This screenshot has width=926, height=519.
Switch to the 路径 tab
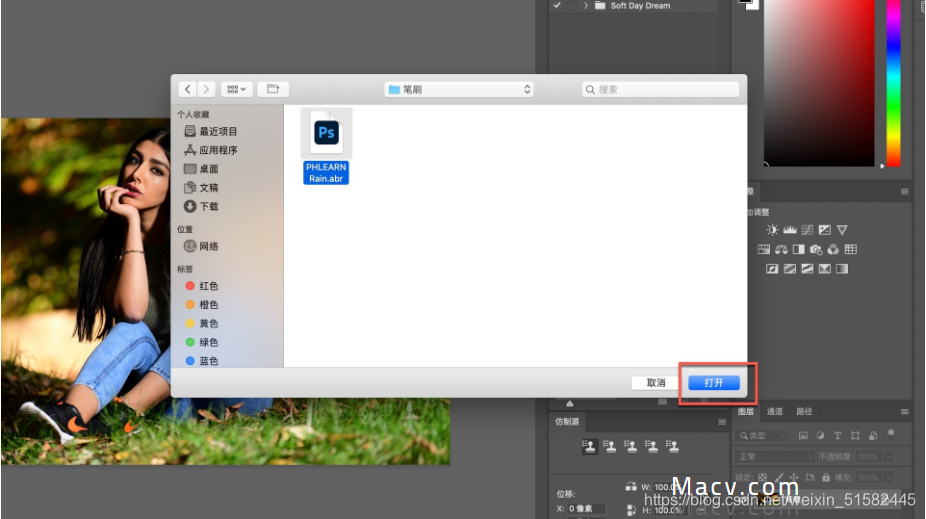(x=804, y=412)
